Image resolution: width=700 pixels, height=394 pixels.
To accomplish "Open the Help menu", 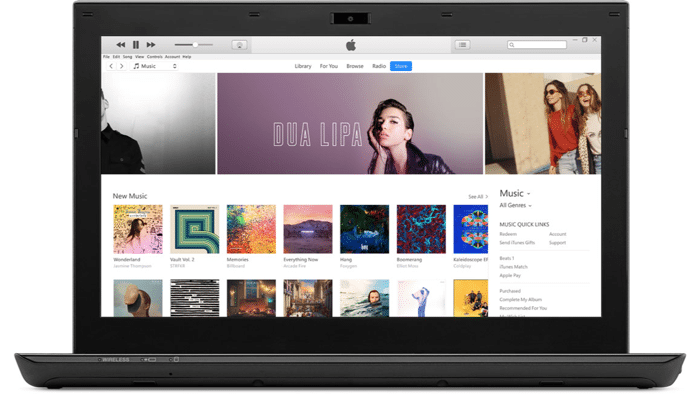I will [x=187, y=57].
